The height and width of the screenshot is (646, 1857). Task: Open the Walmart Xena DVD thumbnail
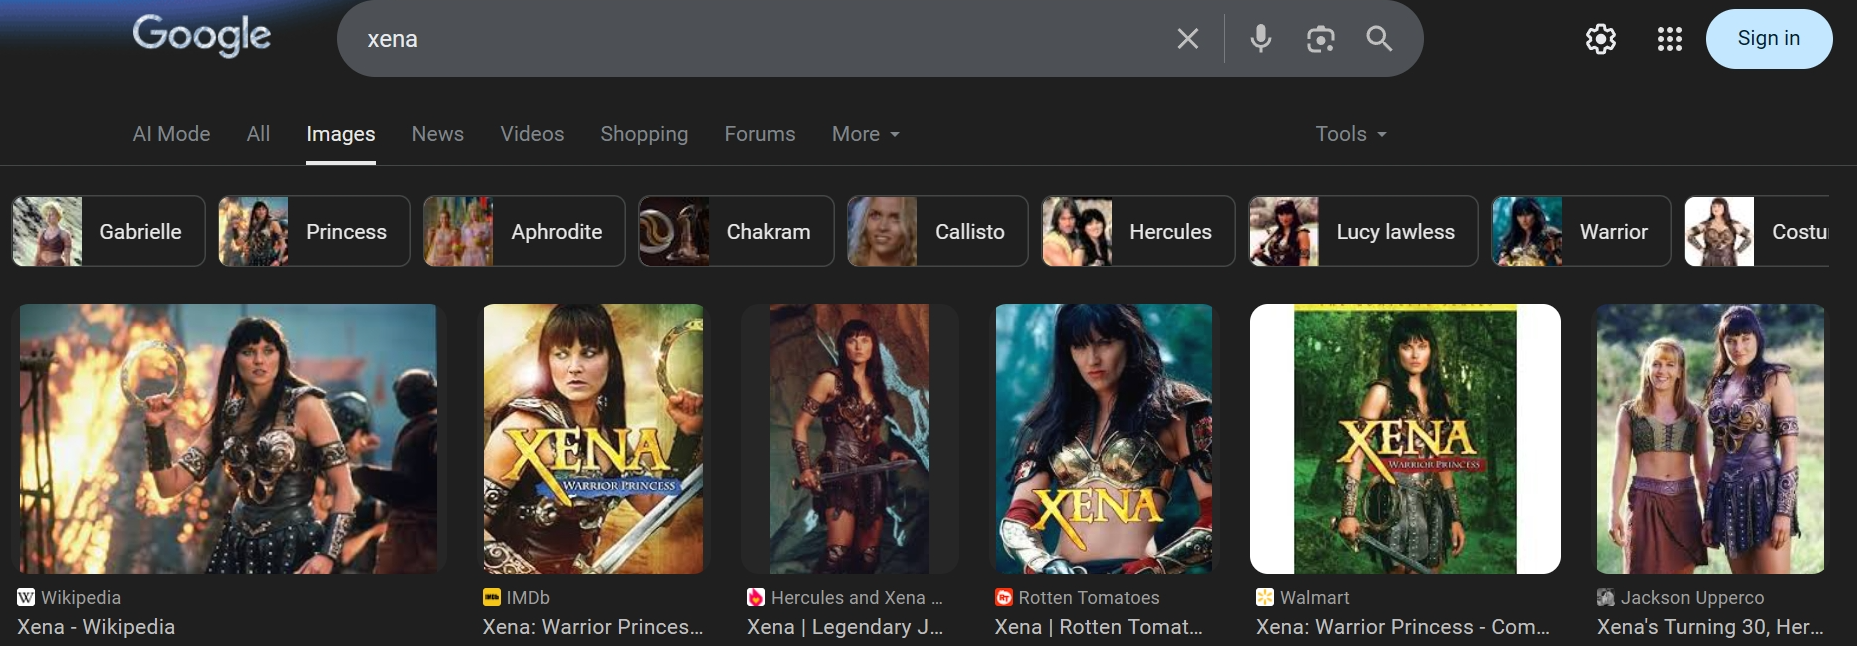point(1405,439)
